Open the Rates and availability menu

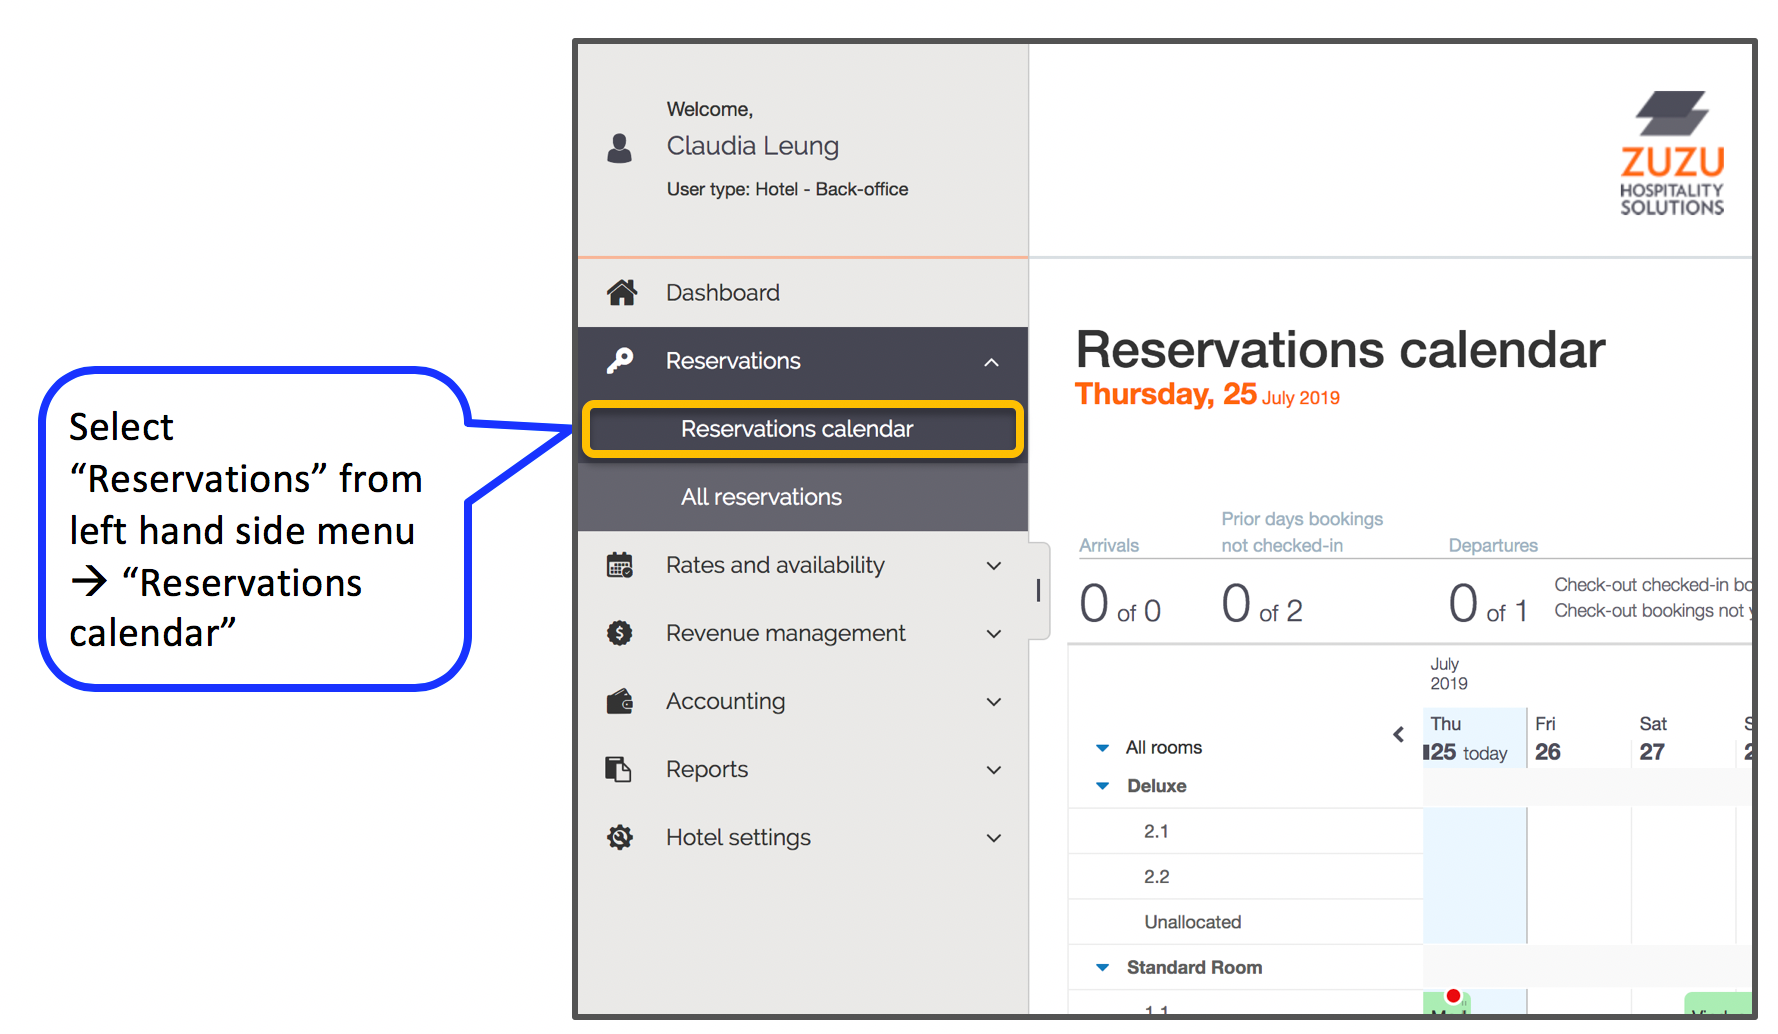click(x=803, y=565)
